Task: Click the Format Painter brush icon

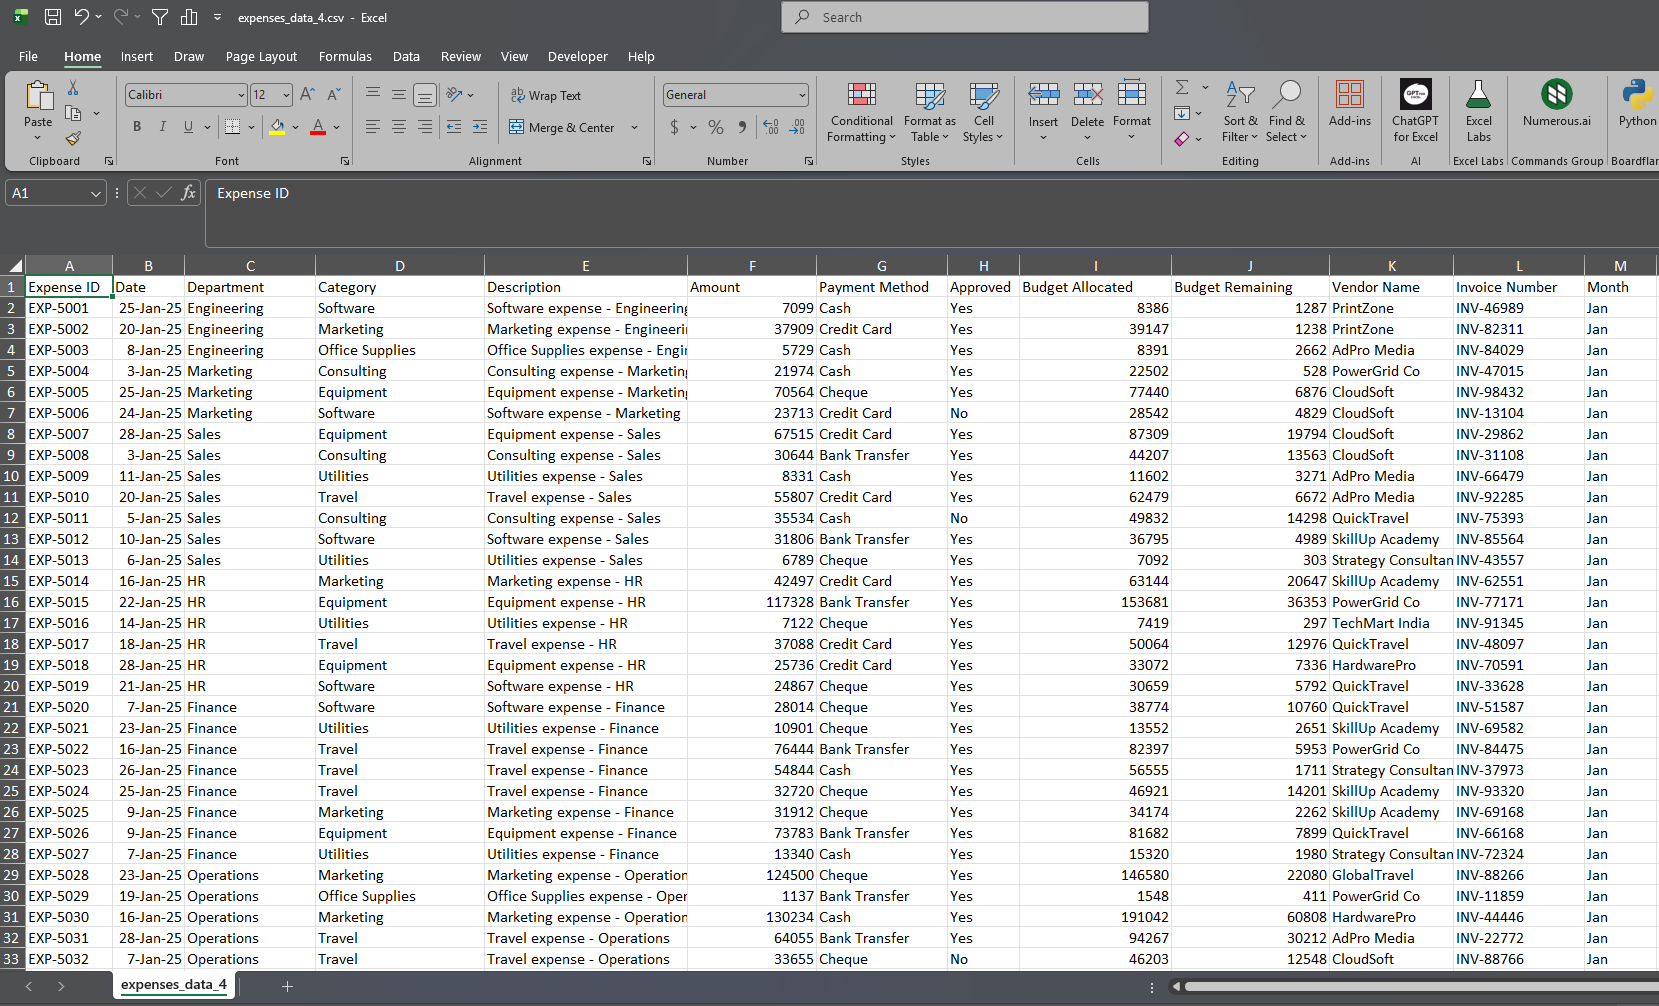Action: [x=73, y=138]
